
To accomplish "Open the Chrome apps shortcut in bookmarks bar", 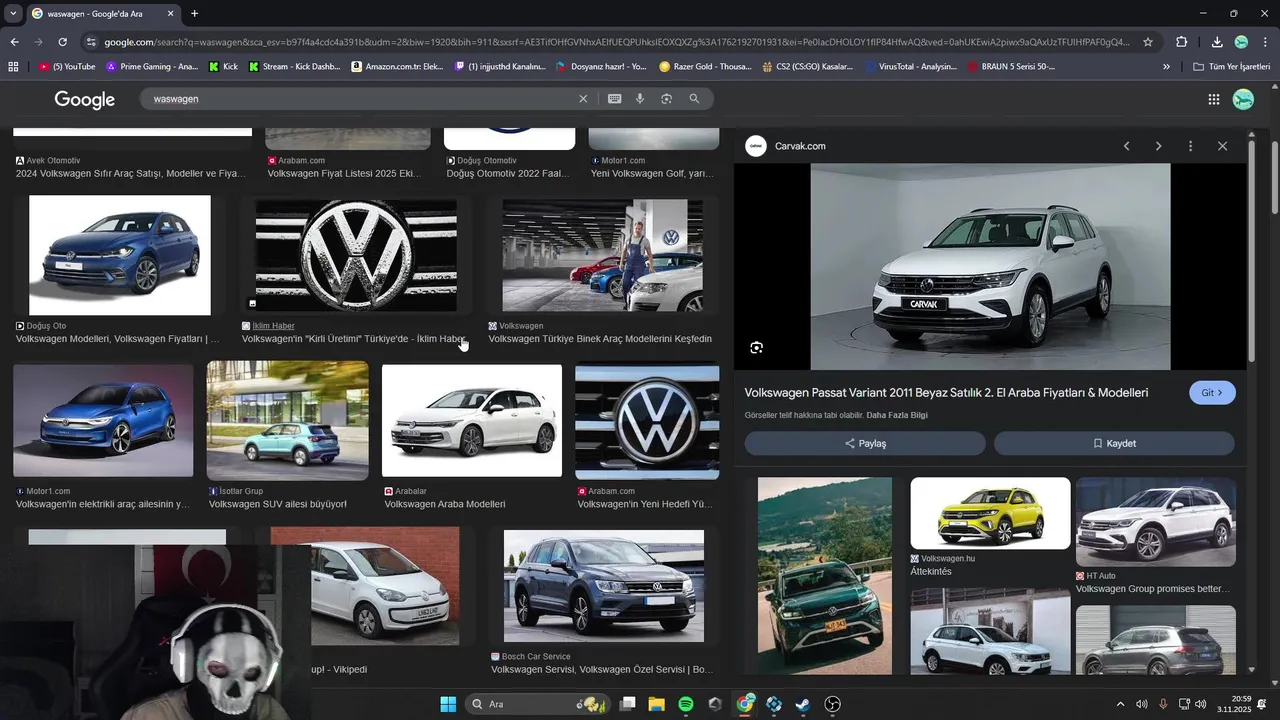I will click(x=13, y=67).
